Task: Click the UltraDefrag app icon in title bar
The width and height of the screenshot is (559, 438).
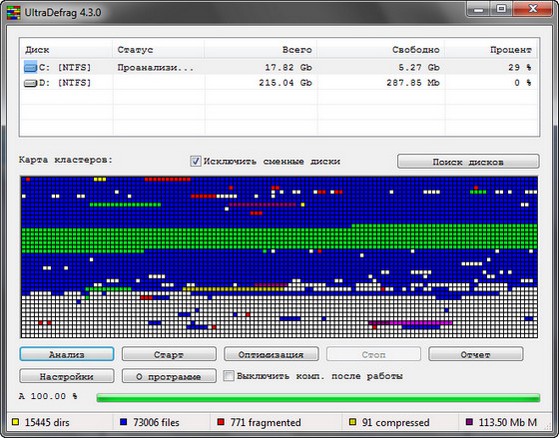Action: (x=14, y=12)
